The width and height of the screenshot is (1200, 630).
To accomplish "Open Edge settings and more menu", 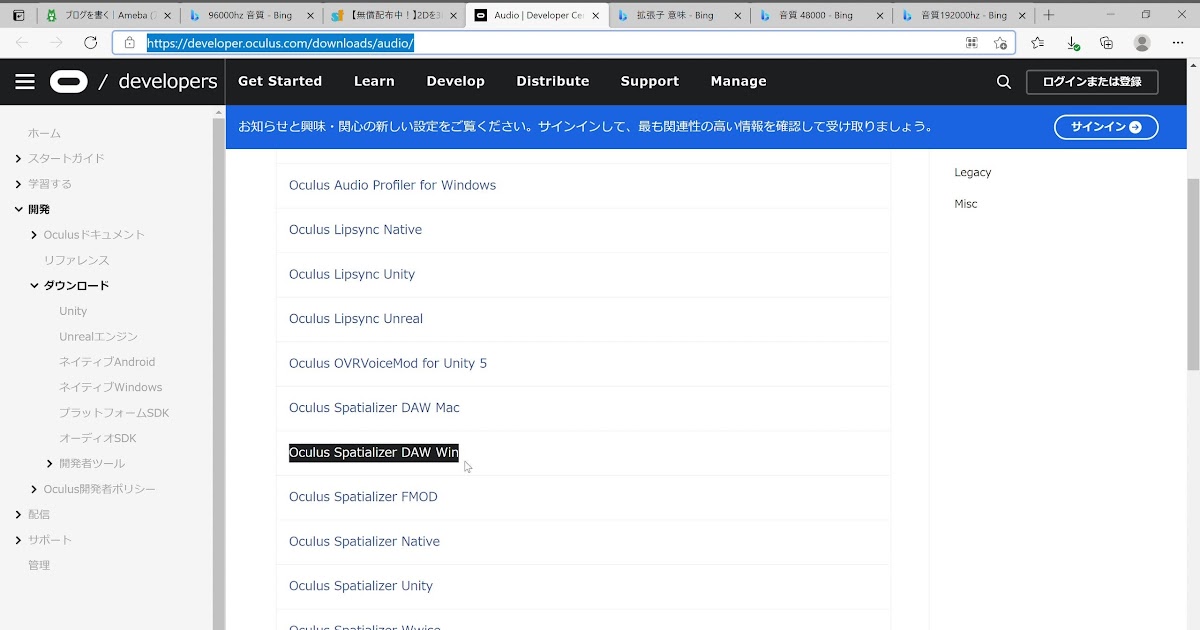I will coord(1177,43).
